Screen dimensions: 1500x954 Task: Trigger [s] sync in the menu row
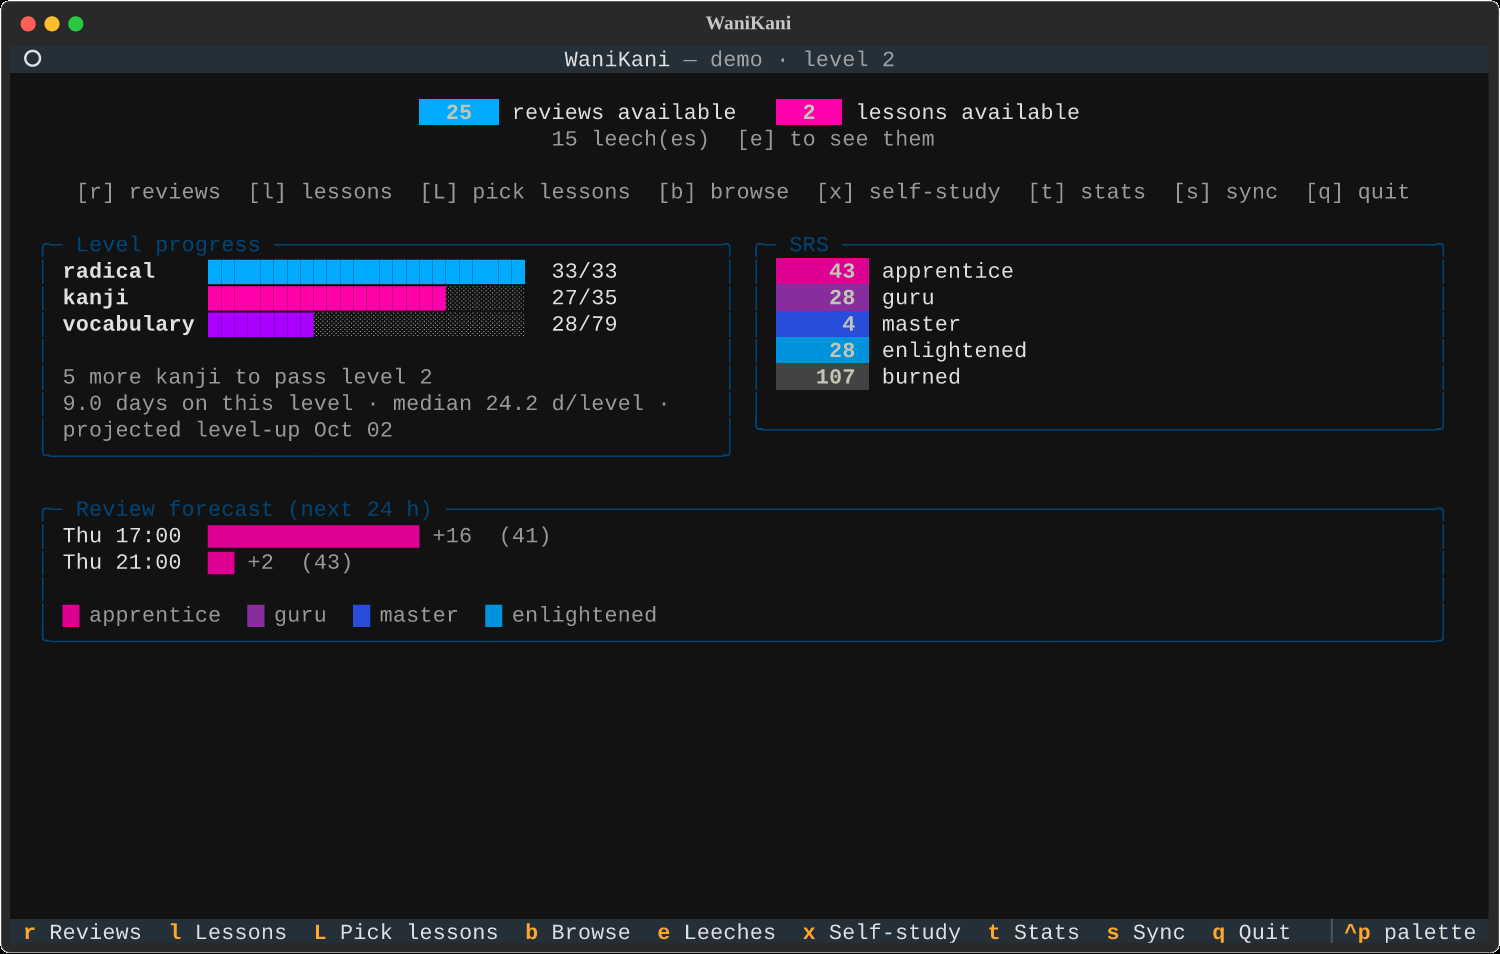tap(1226, 192)
